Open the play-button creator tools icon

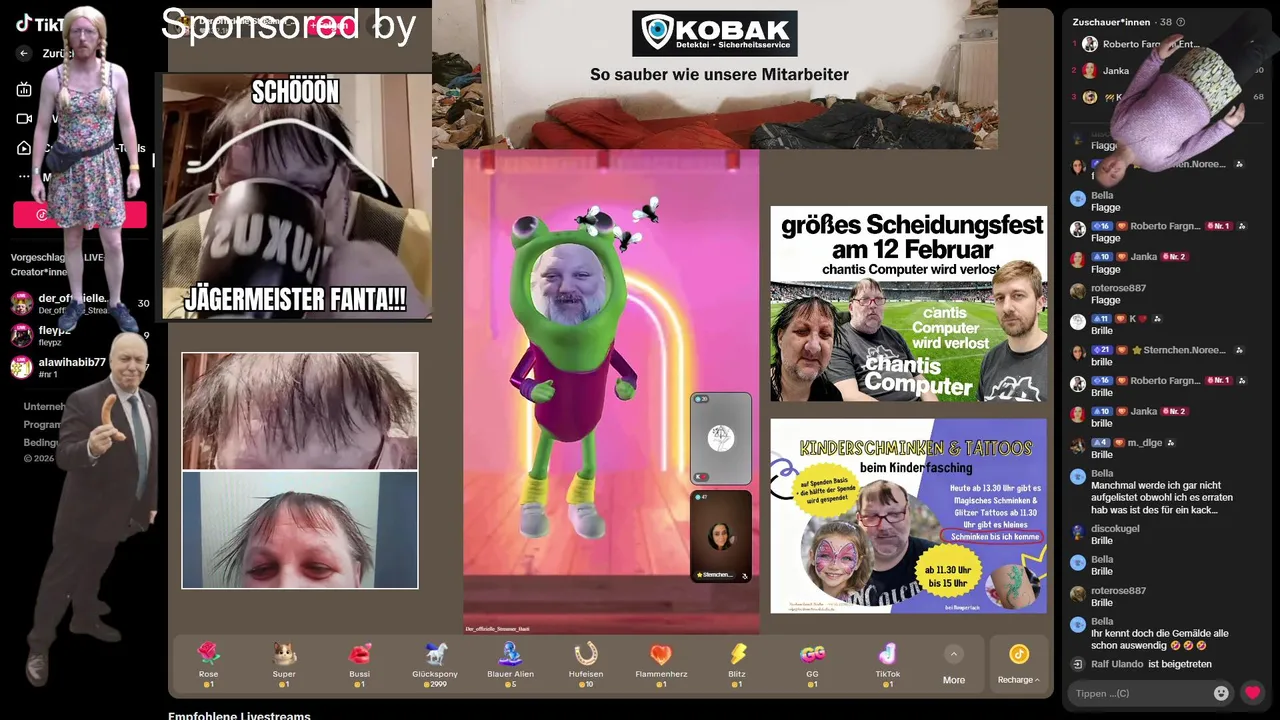(x=24, y=148)
